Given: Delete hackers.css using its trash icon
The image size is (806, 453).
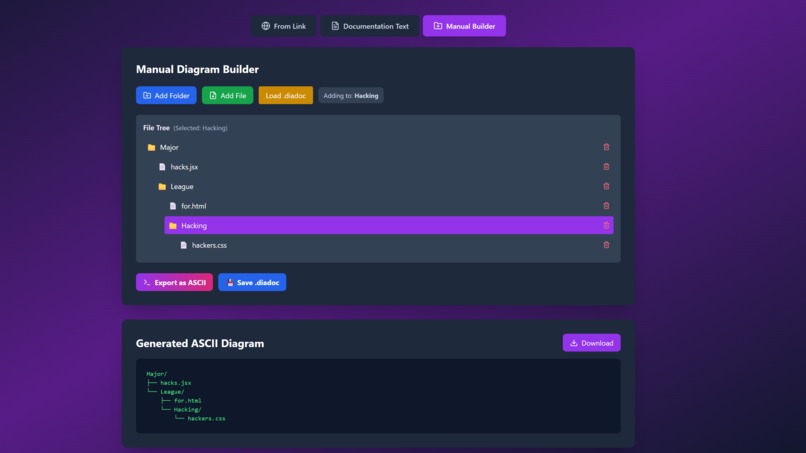Looking at the screenshot, I should (606, 245).
